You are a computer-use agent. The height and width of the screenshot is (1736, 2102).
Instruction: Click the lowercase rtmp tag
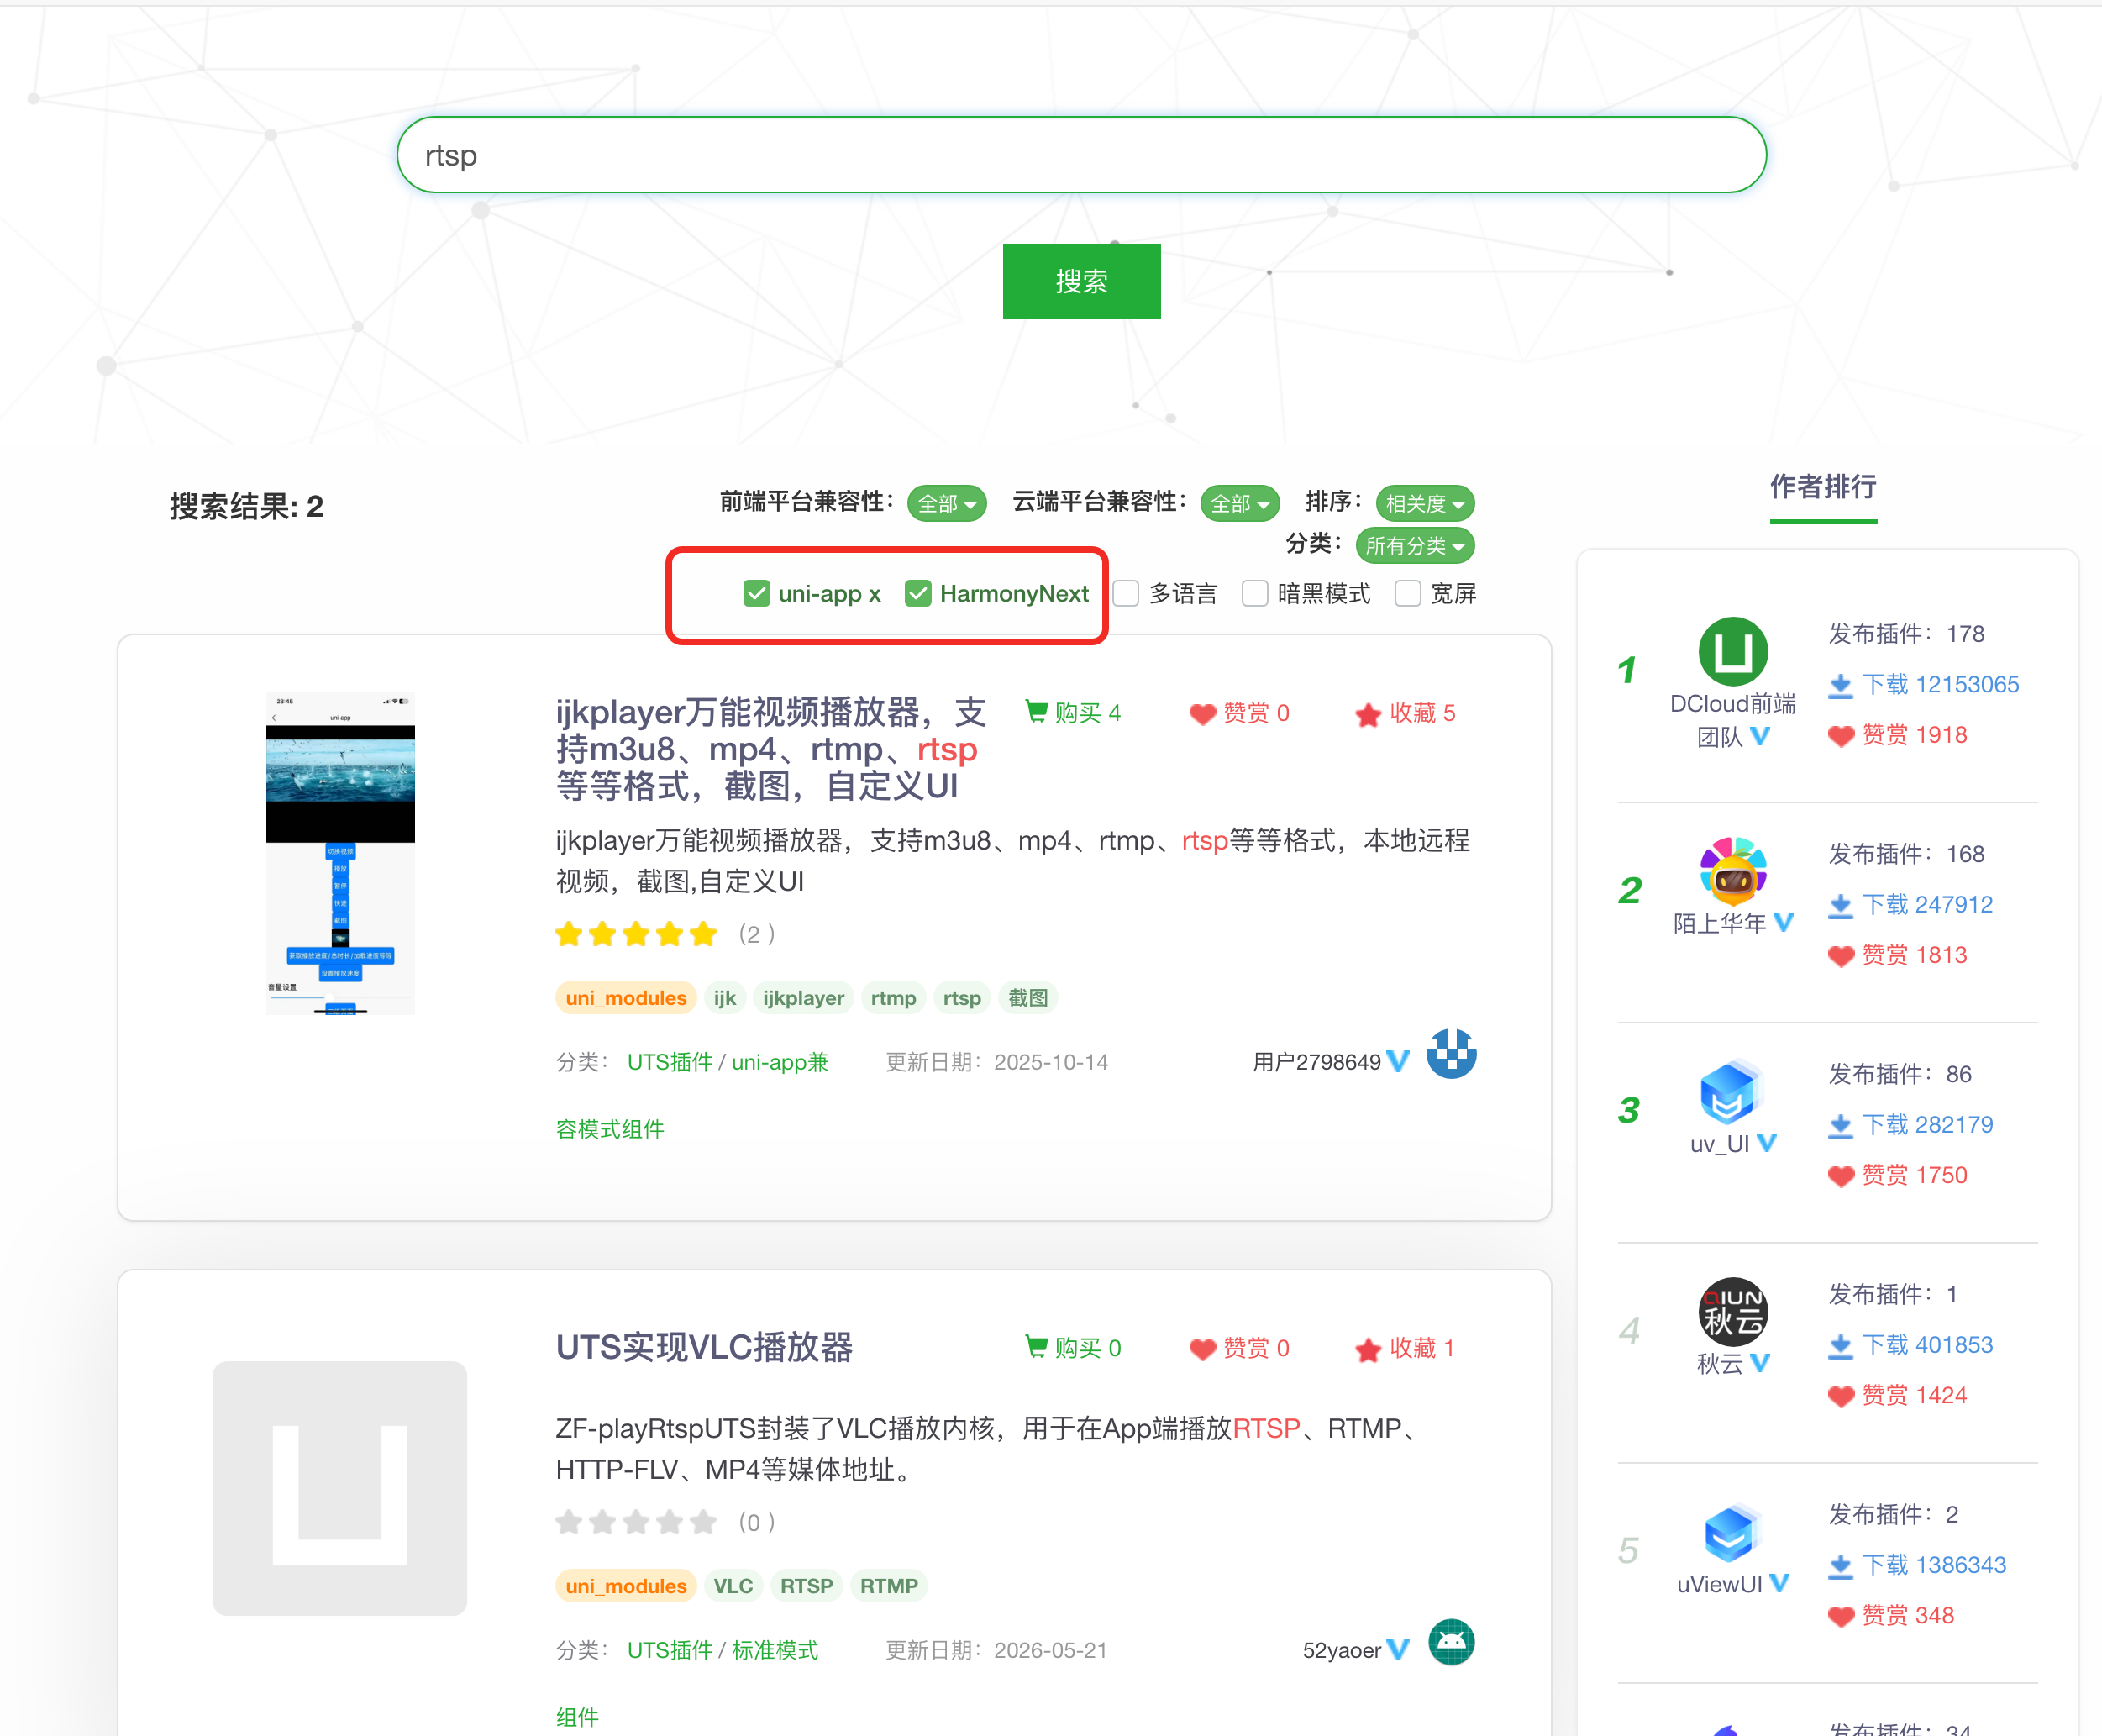[x=893, y=998]
